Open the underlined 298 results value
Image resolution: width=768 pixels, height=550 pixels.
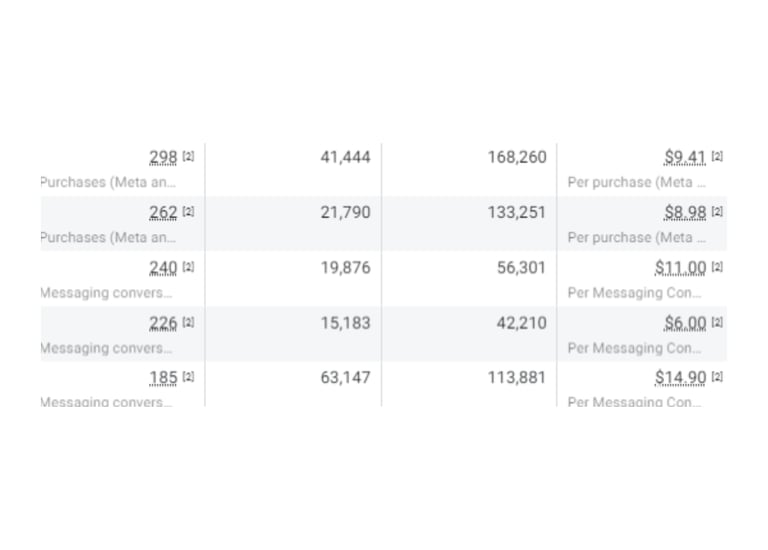coord(163,157)
